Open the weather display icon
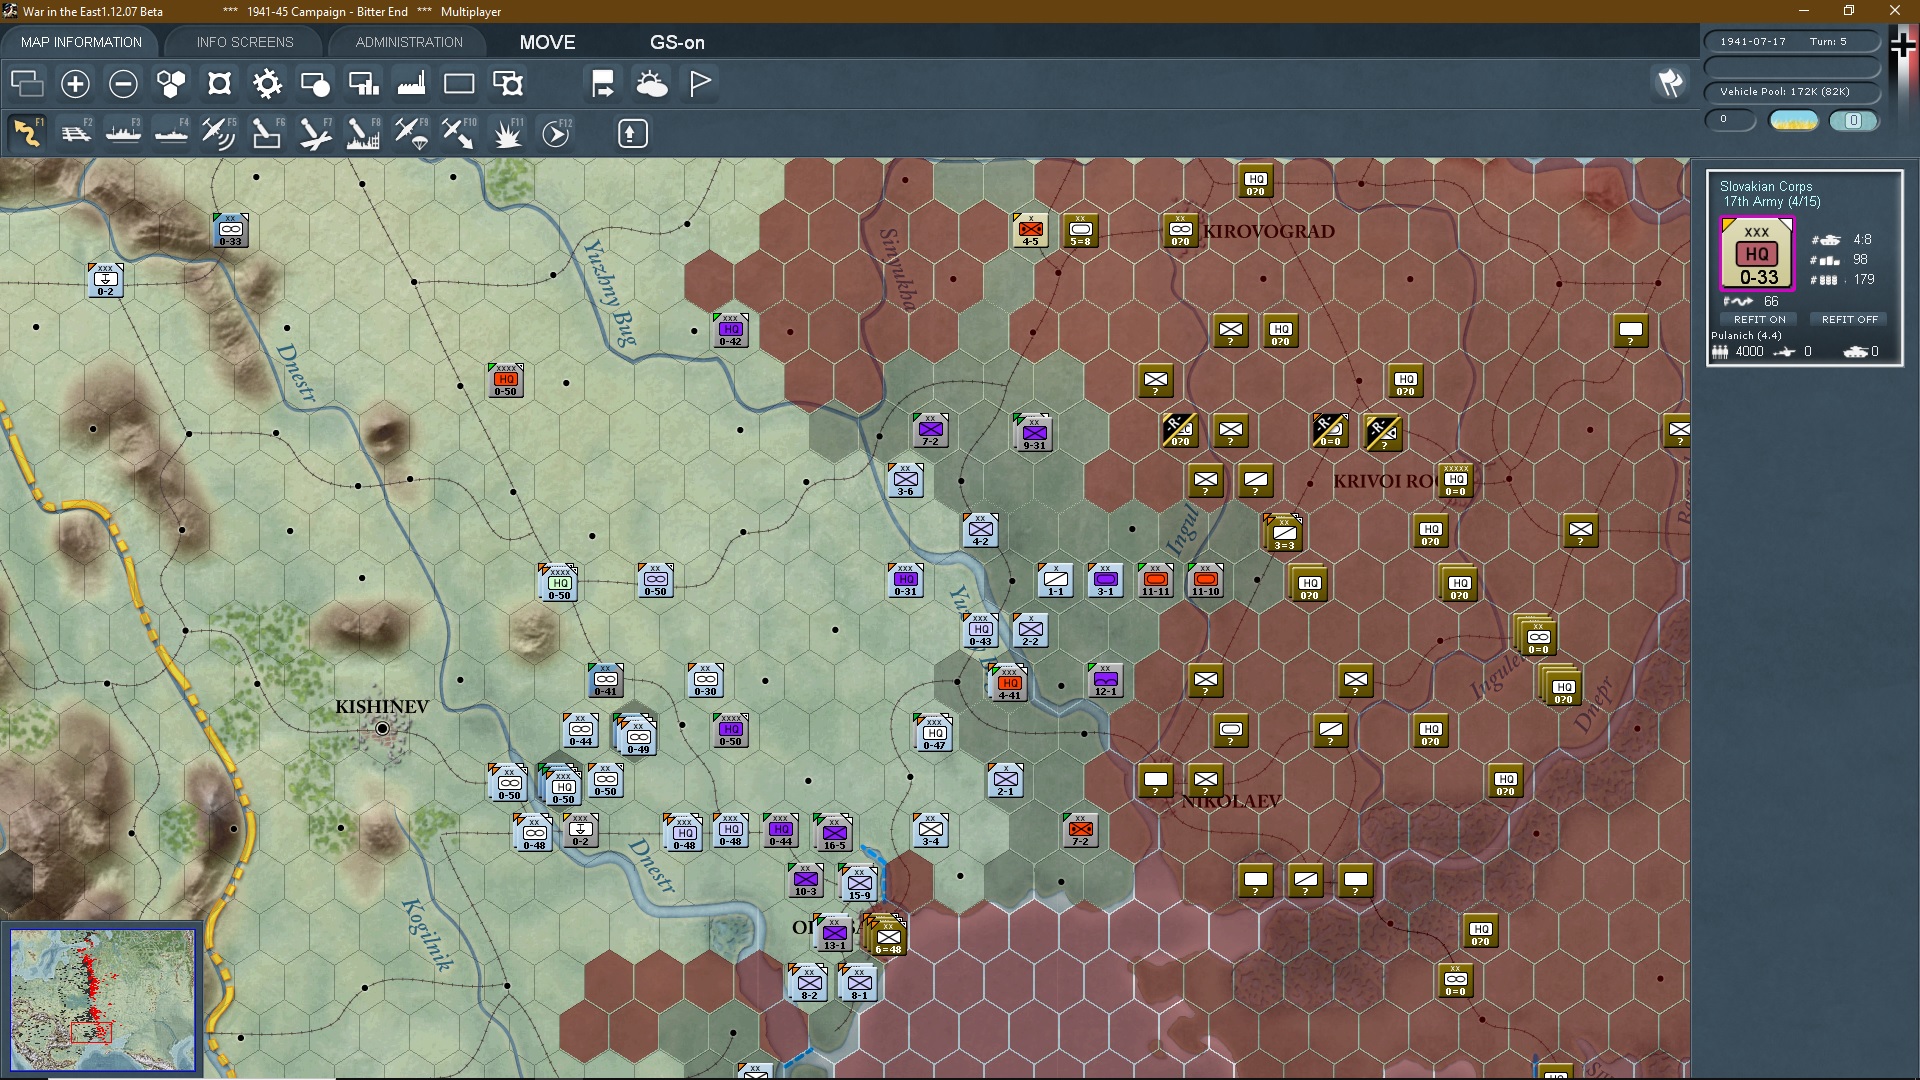 click(x=652, y=84)
